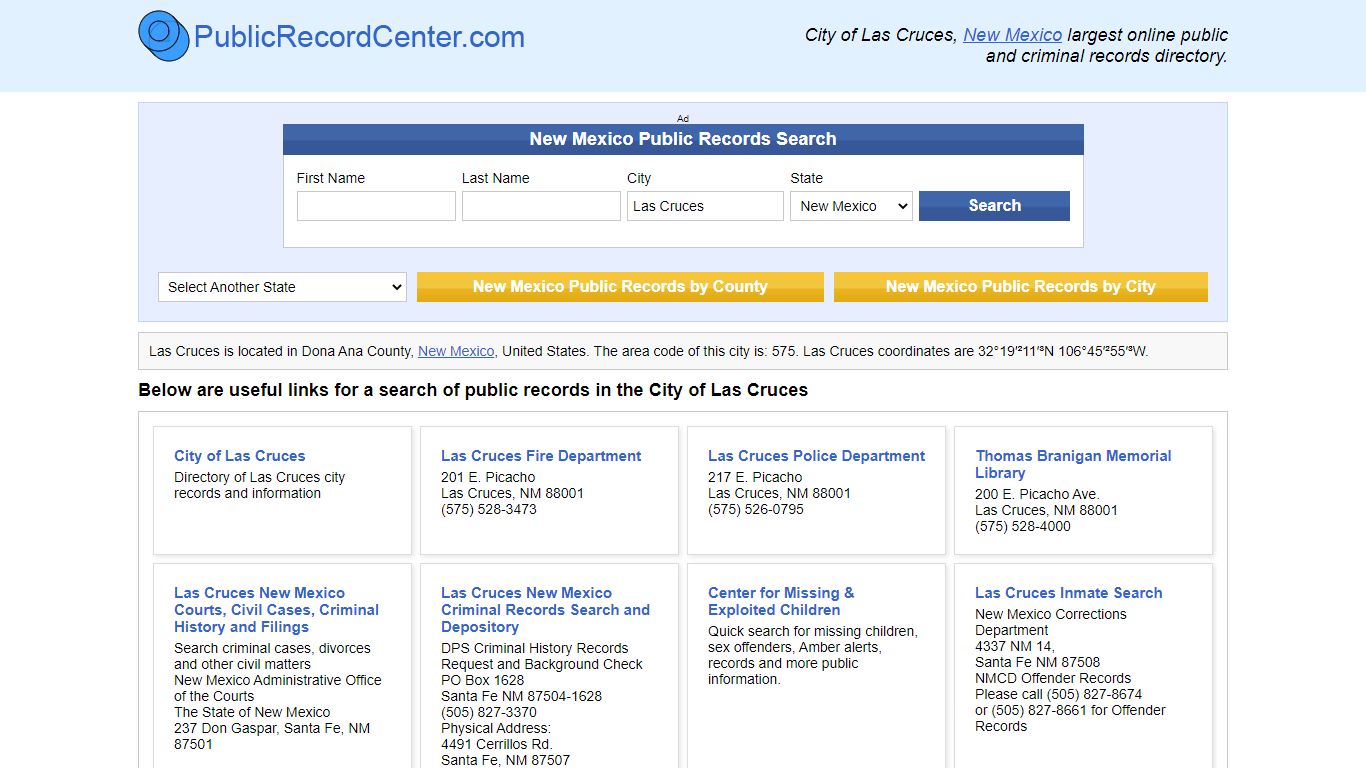The image size is (1366, 768).
Task: Click the Last Name field label
Action: 495,178
